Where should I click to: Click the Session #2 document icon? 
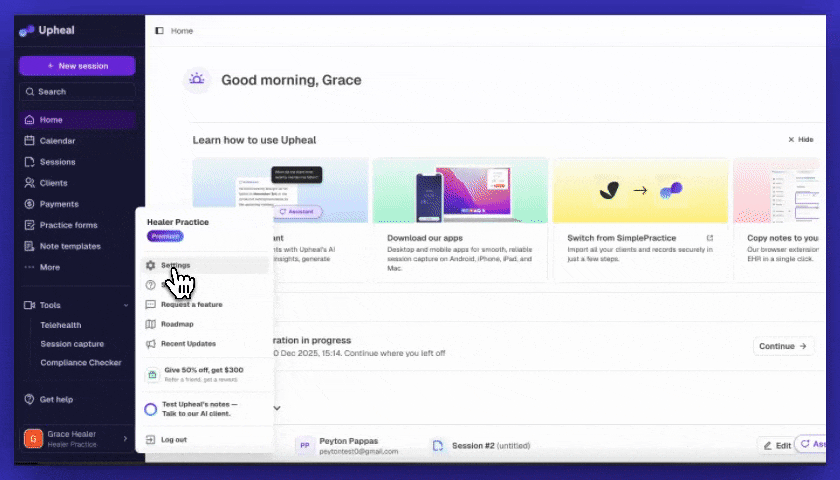[x=438, y=446]
